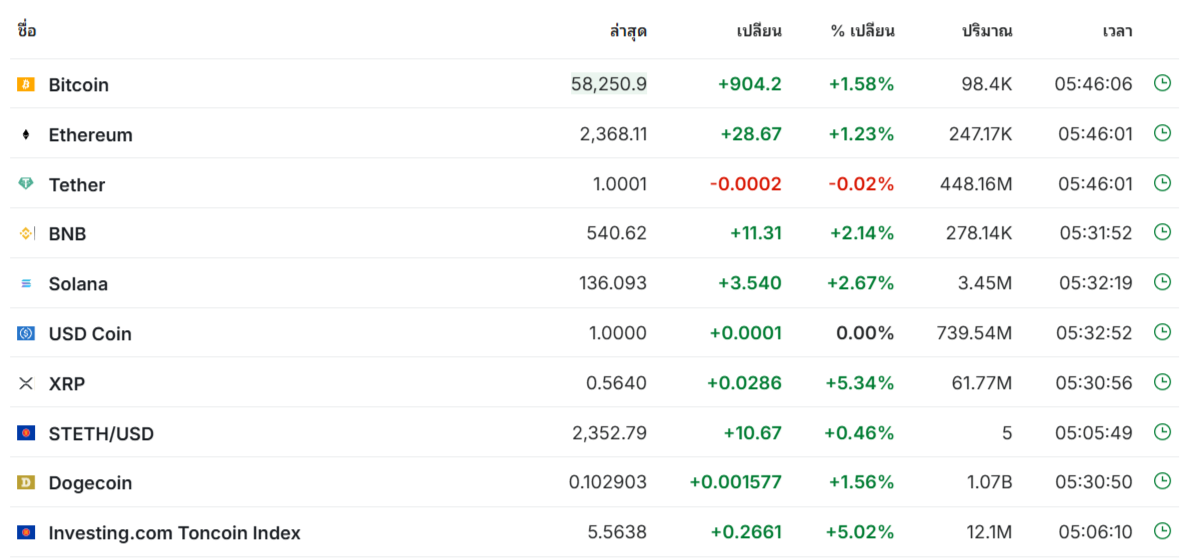Sort by the ล่าสุด column header
The width and height of the screenshot is (1186, 558).
click(x=628, y=32)
